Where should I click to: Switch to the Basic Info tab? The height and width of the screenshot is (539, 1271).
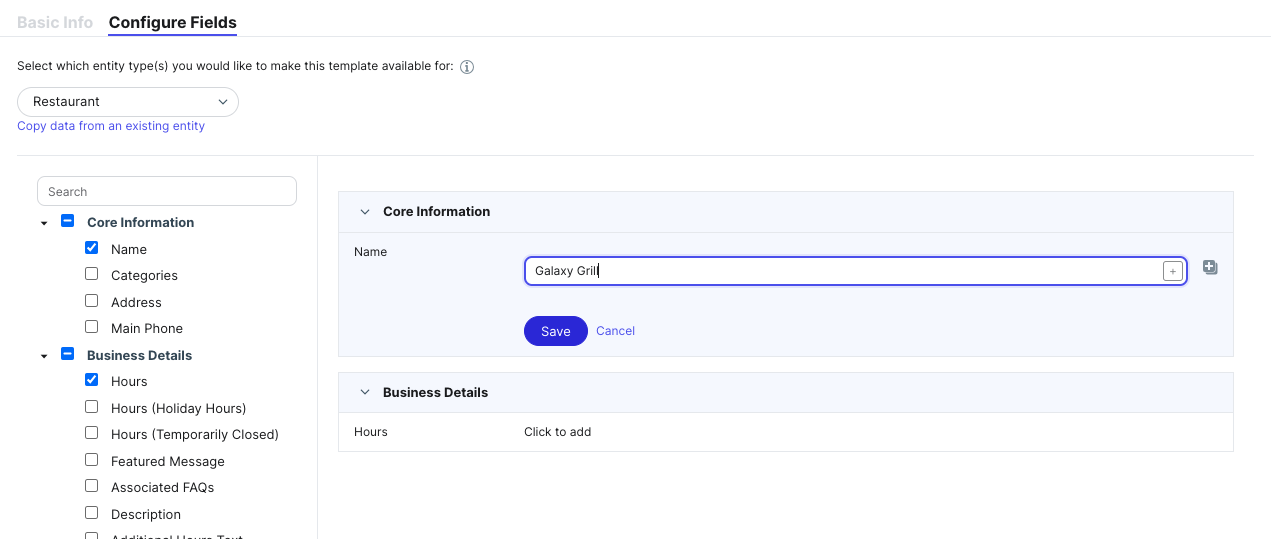[x=55, y=22]
